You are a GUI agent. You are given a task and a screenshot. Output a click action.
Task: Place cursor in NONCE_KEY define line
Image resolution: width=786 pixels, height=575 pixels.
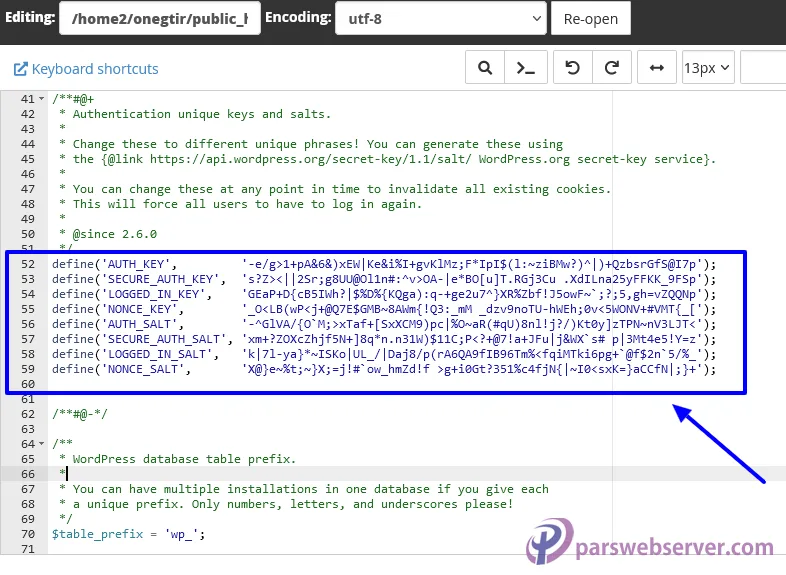(384, 309)
